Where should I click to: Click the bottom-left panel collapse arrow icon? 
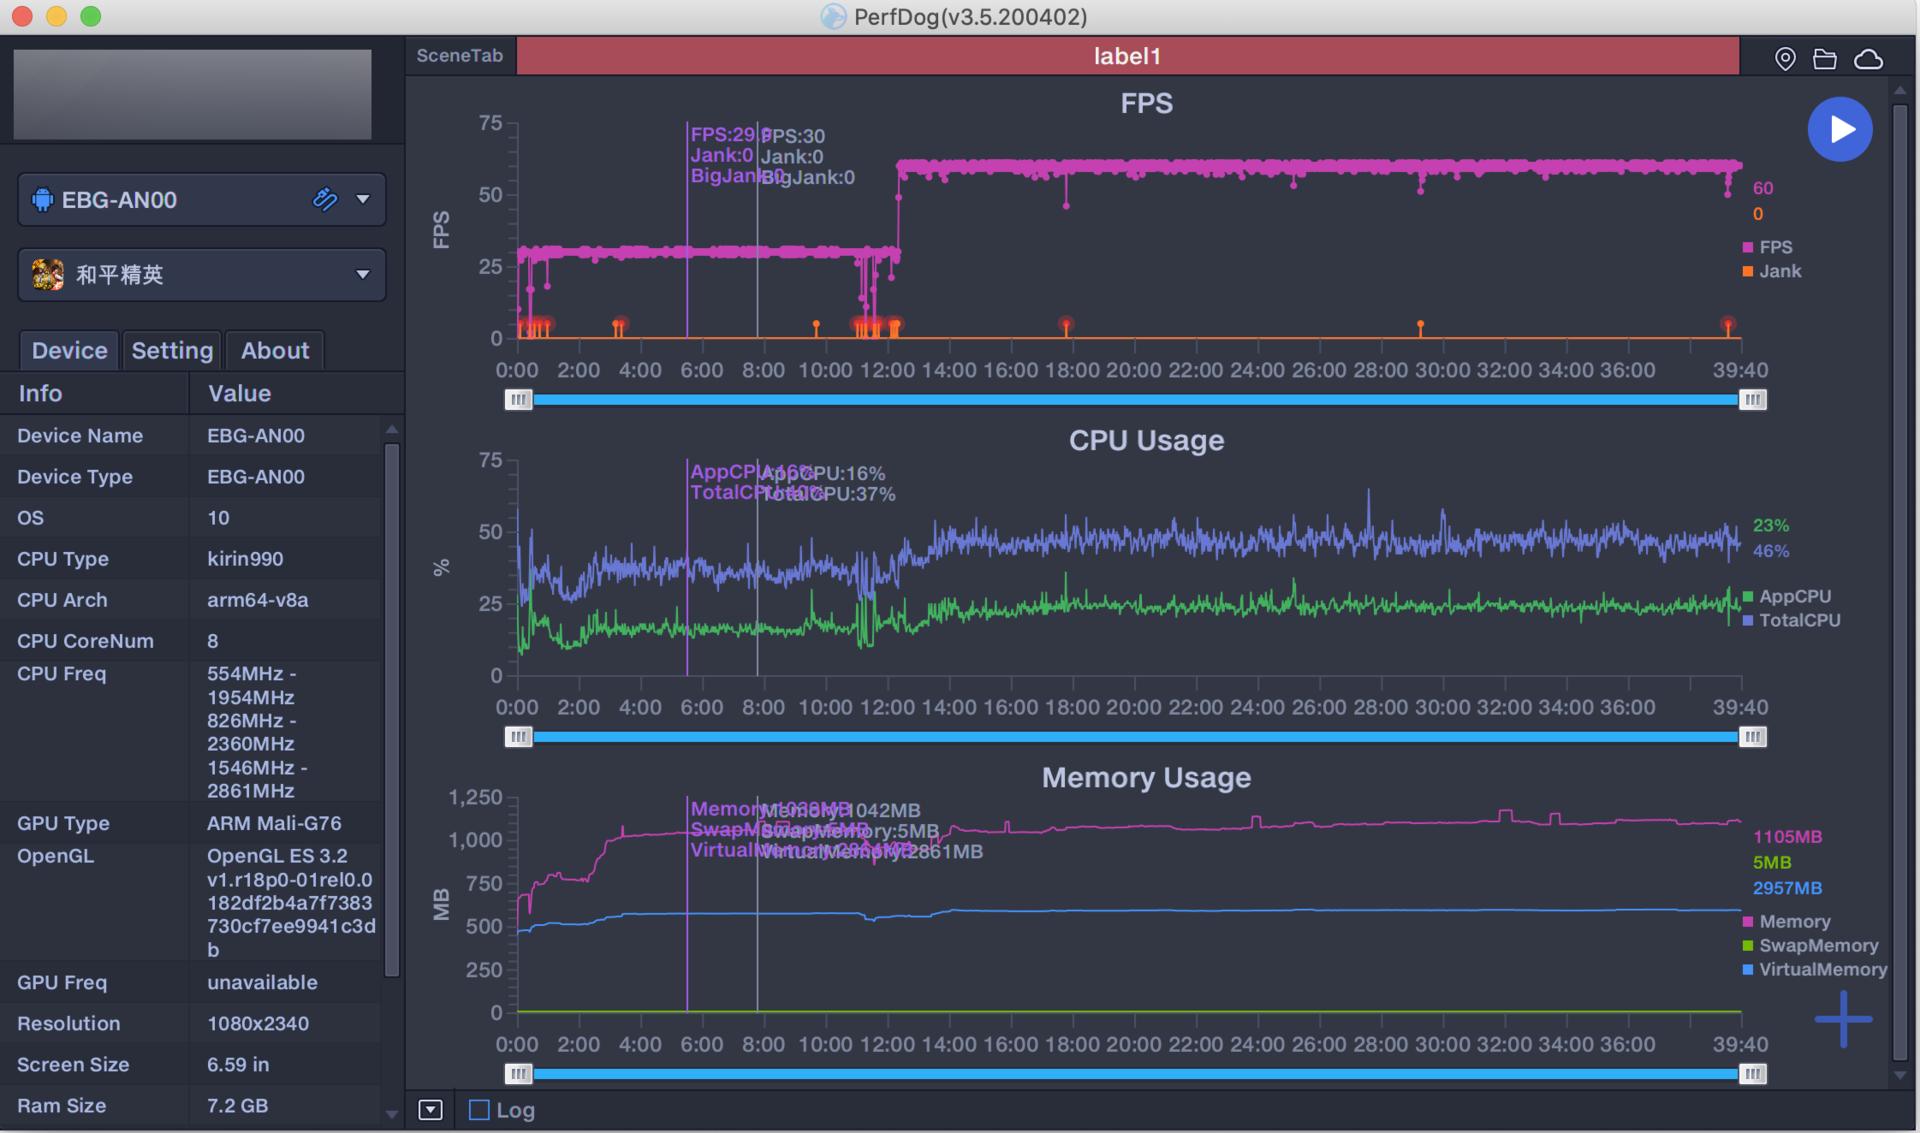[430, 1110]
